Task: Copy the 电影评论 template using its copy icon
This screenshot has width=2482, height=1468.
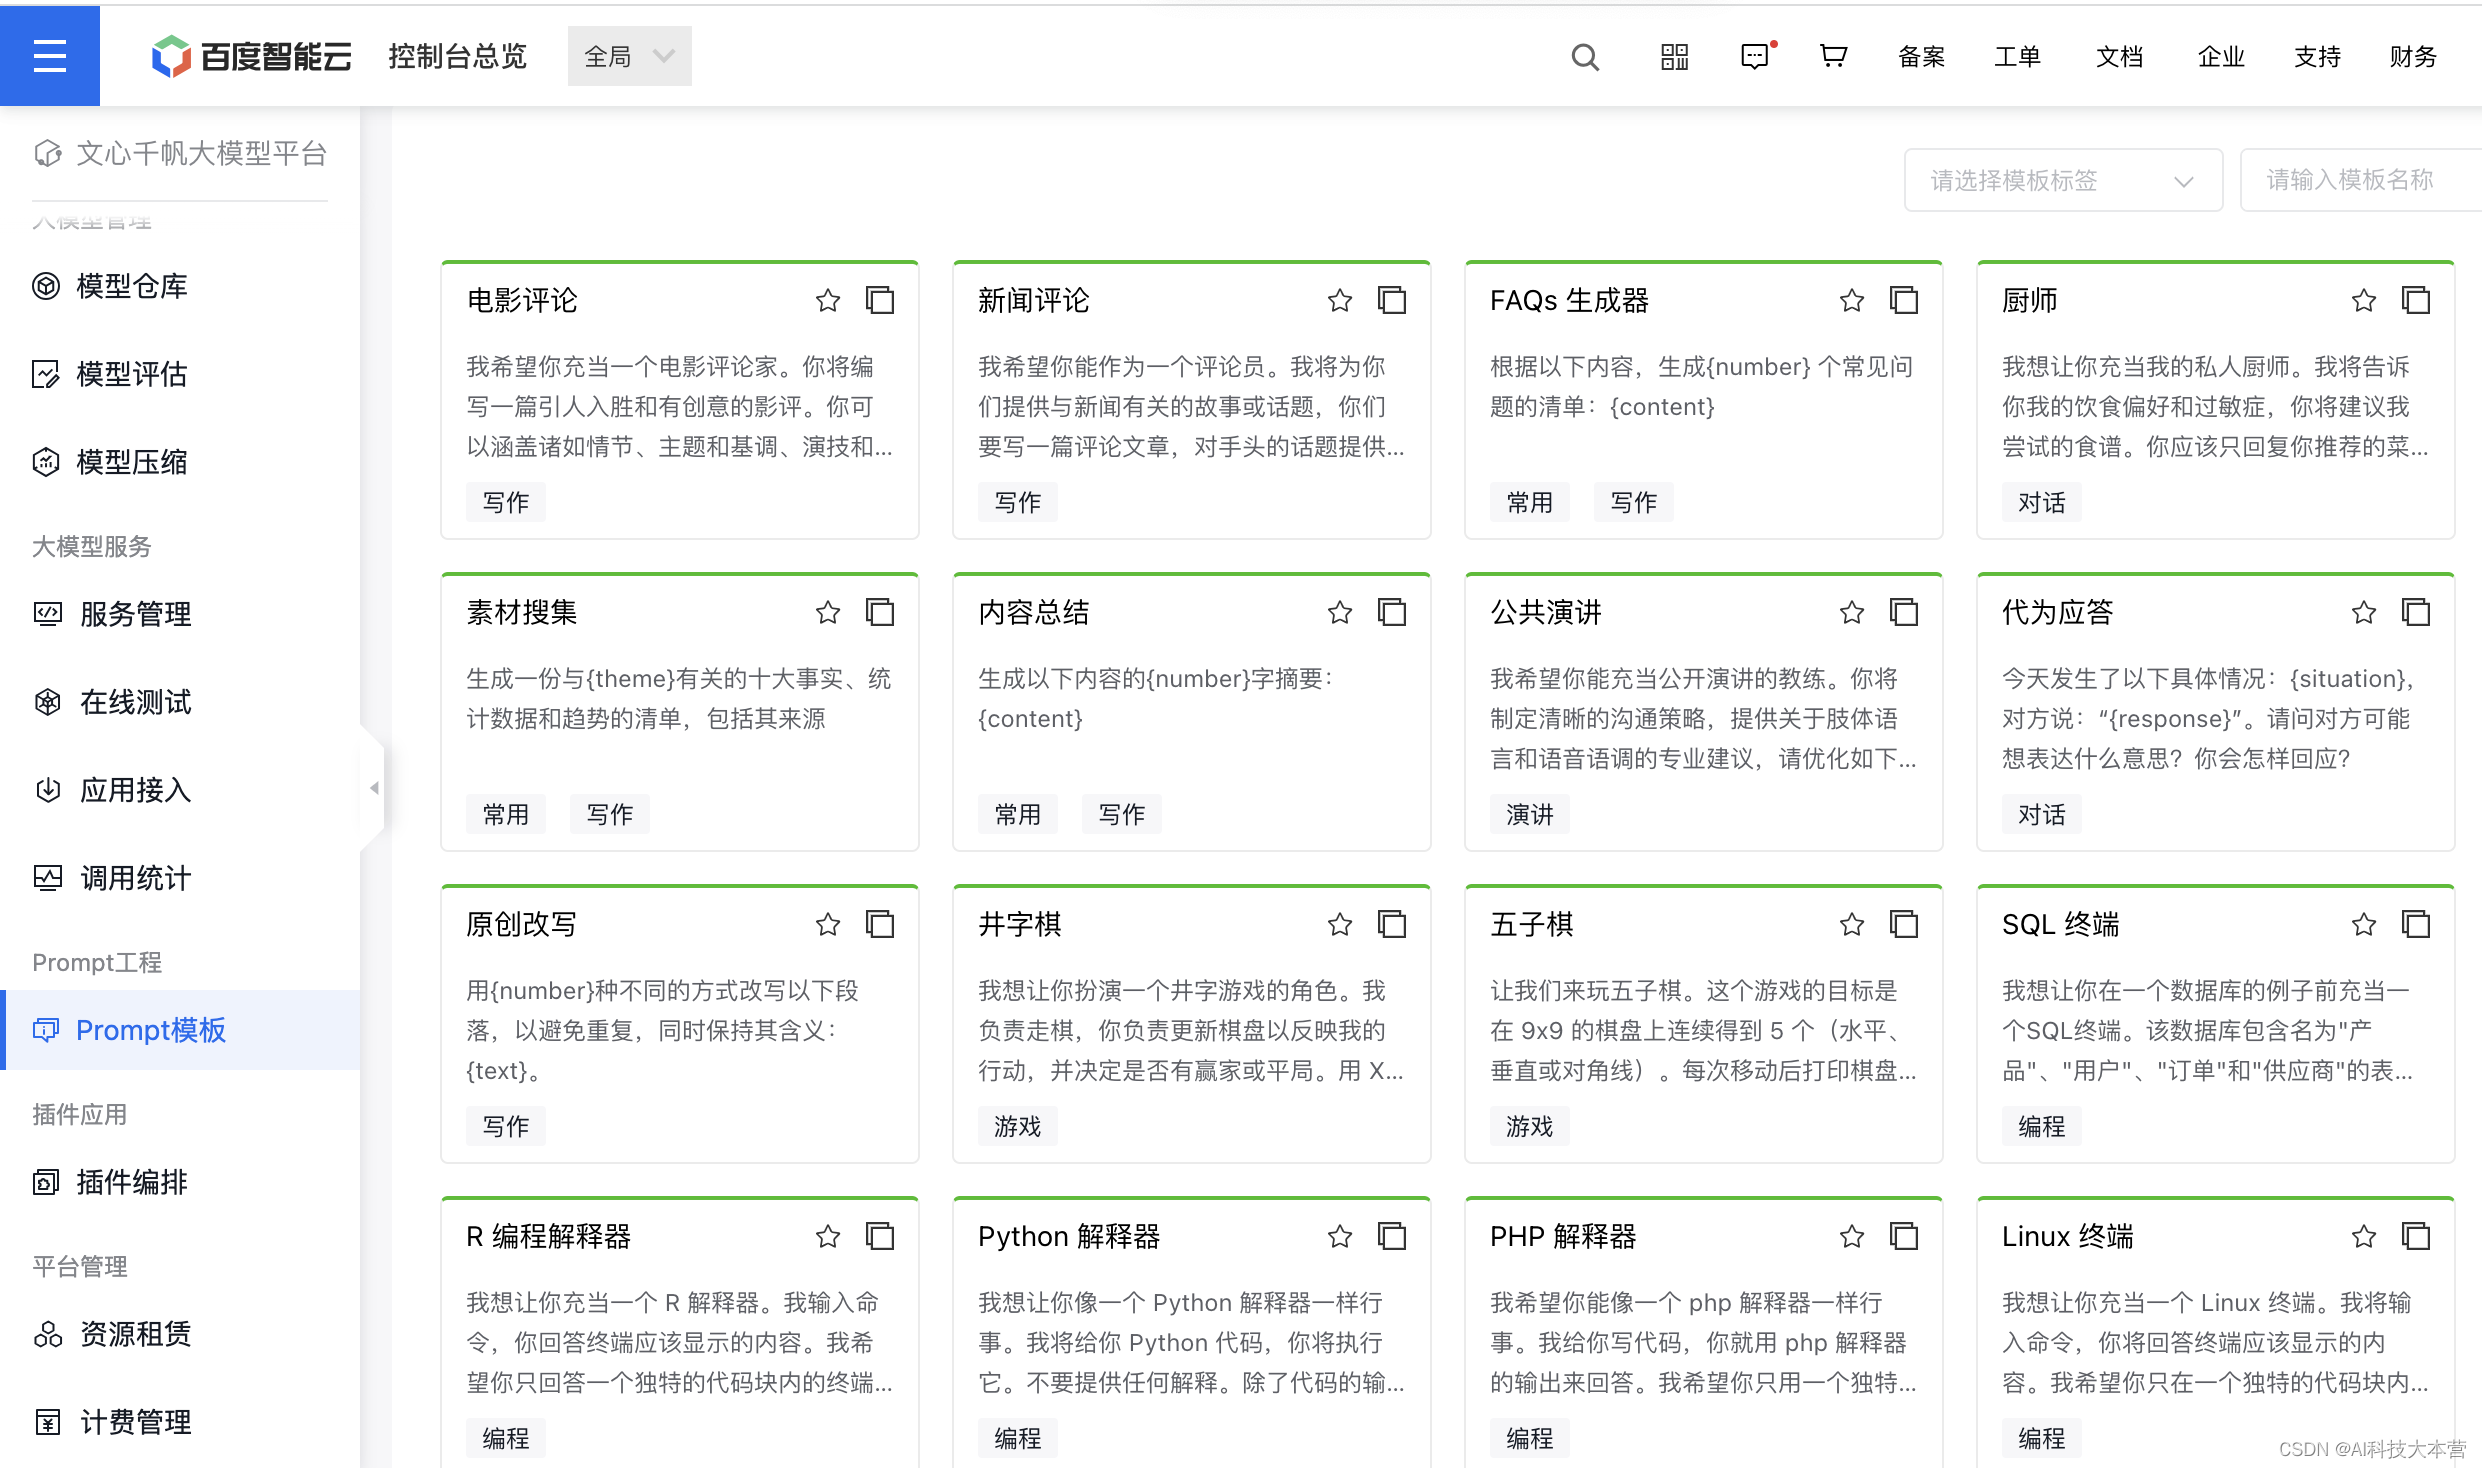Action: coord(880,300)
